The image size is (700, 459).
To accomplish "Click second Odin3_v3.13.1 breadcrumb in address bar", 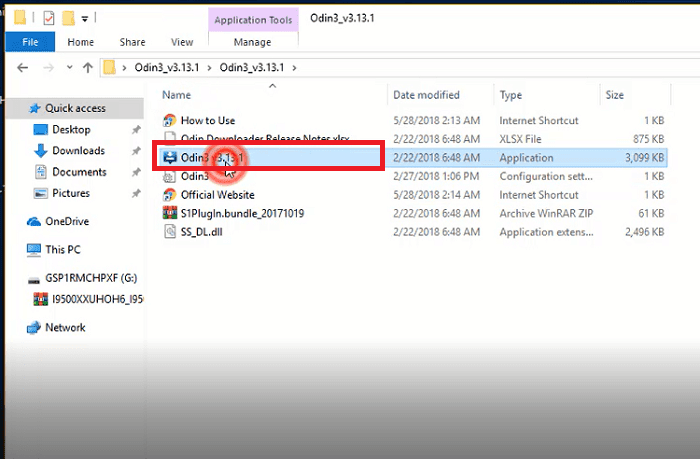I will point(252,67).
